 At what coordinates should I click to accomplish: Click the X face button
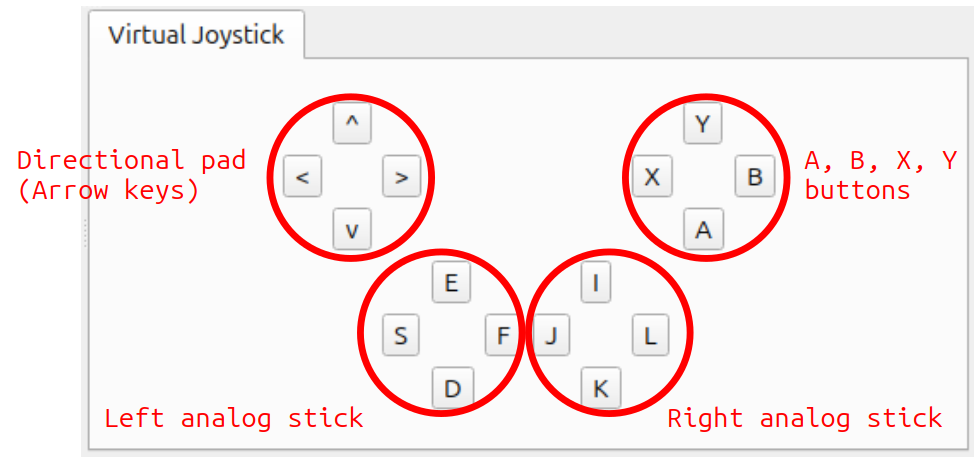(652, 178)
